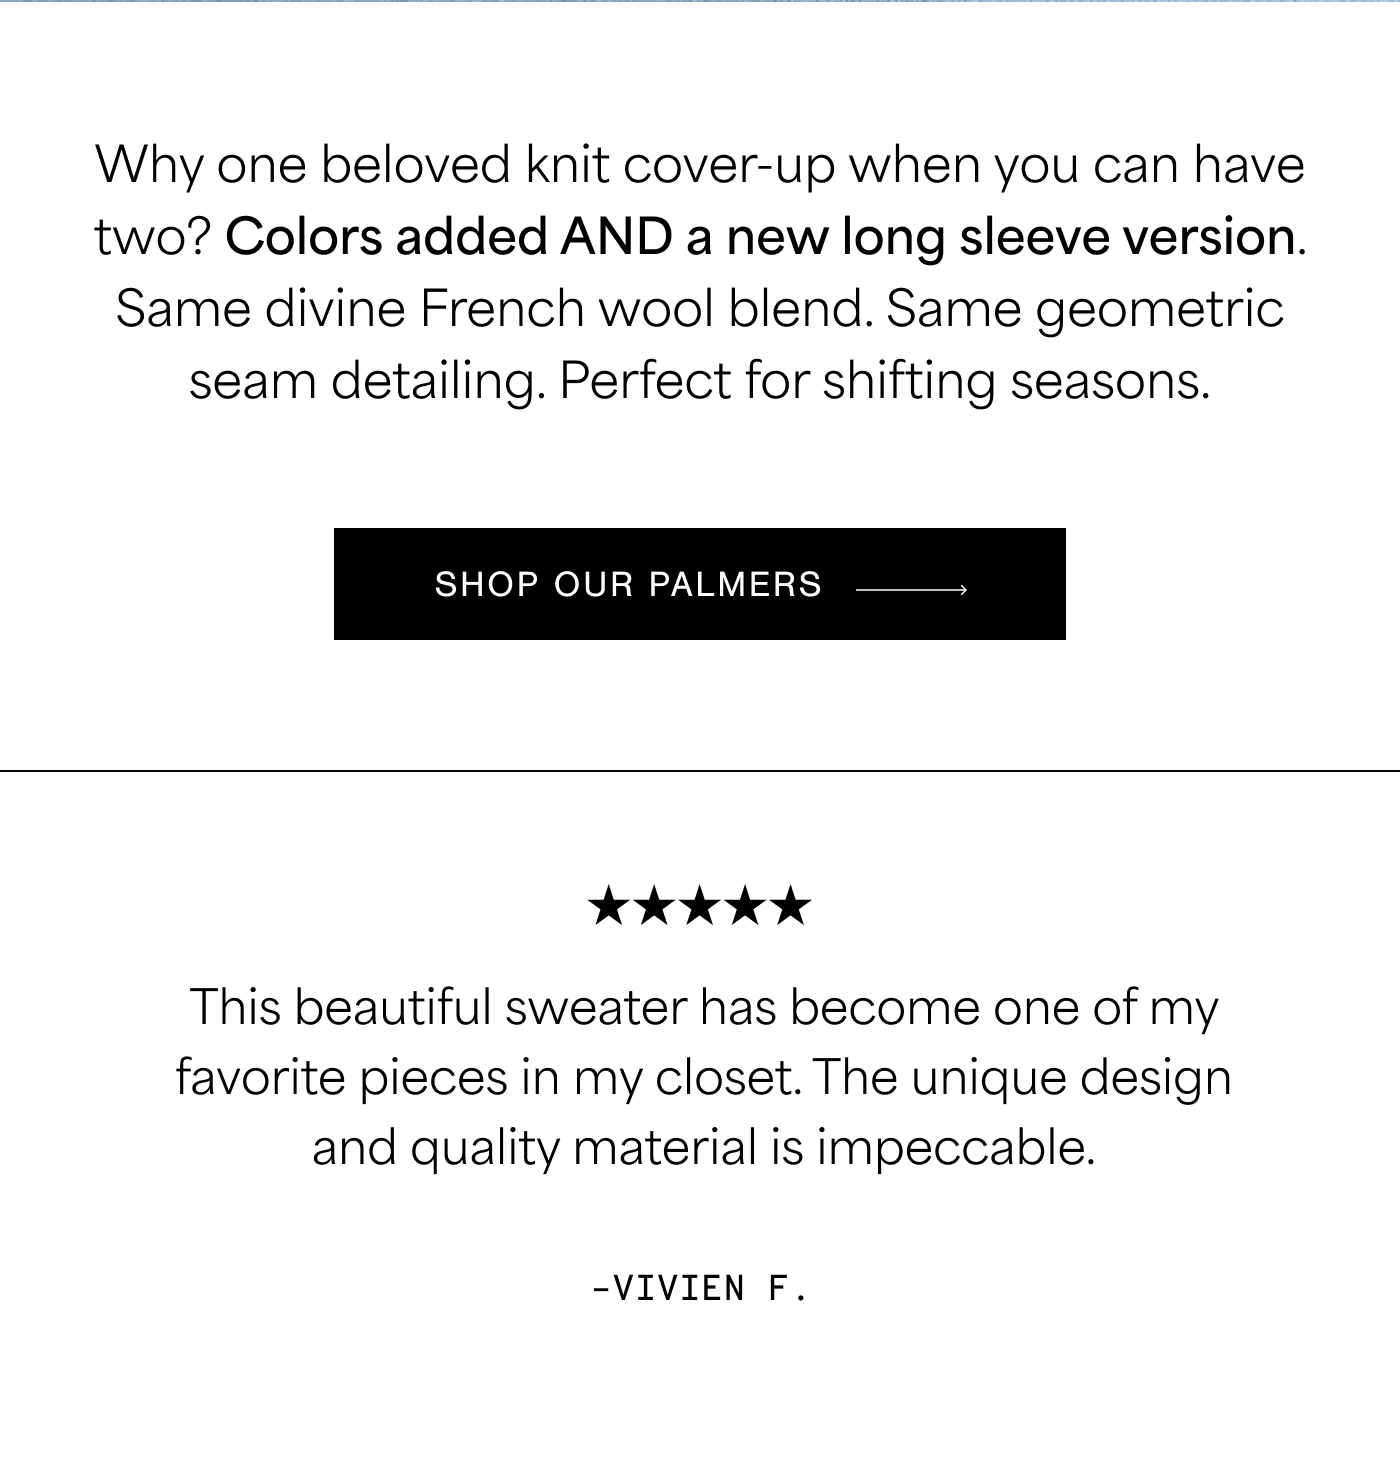Viewport: 1400px width, 1466px height.
Task: Click the horizontal divider line
Action: (700, 771)
